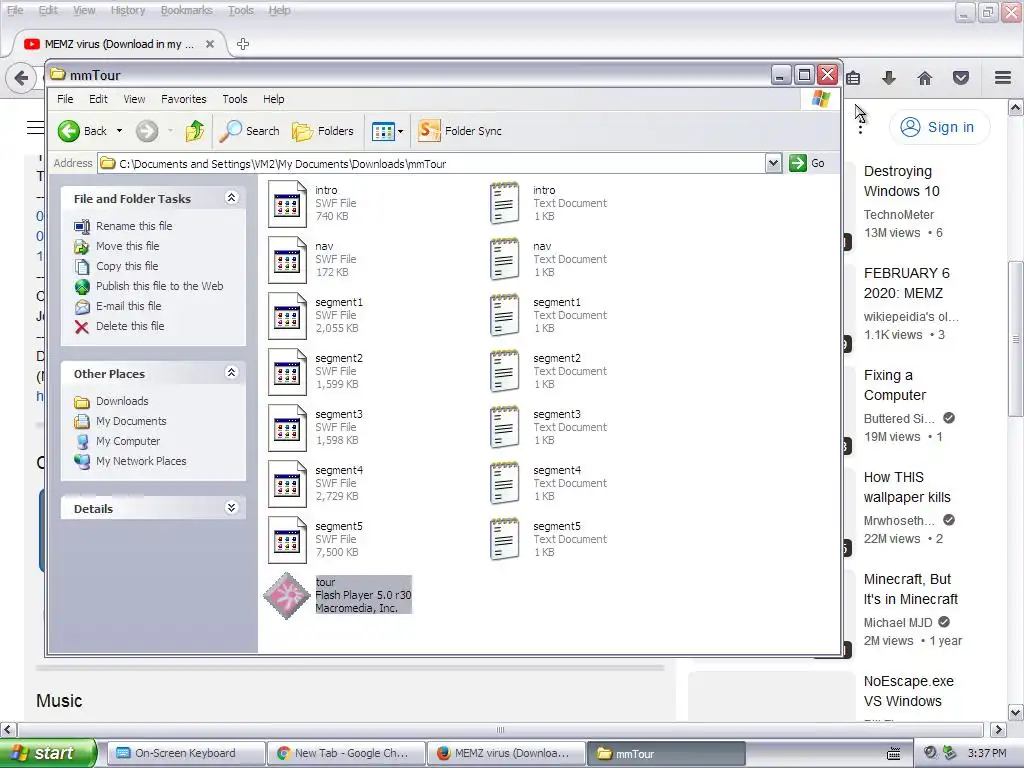Click the Firefox Pocket icon
The width and height of the screenshot is (1024, 768).
(961, 78)
